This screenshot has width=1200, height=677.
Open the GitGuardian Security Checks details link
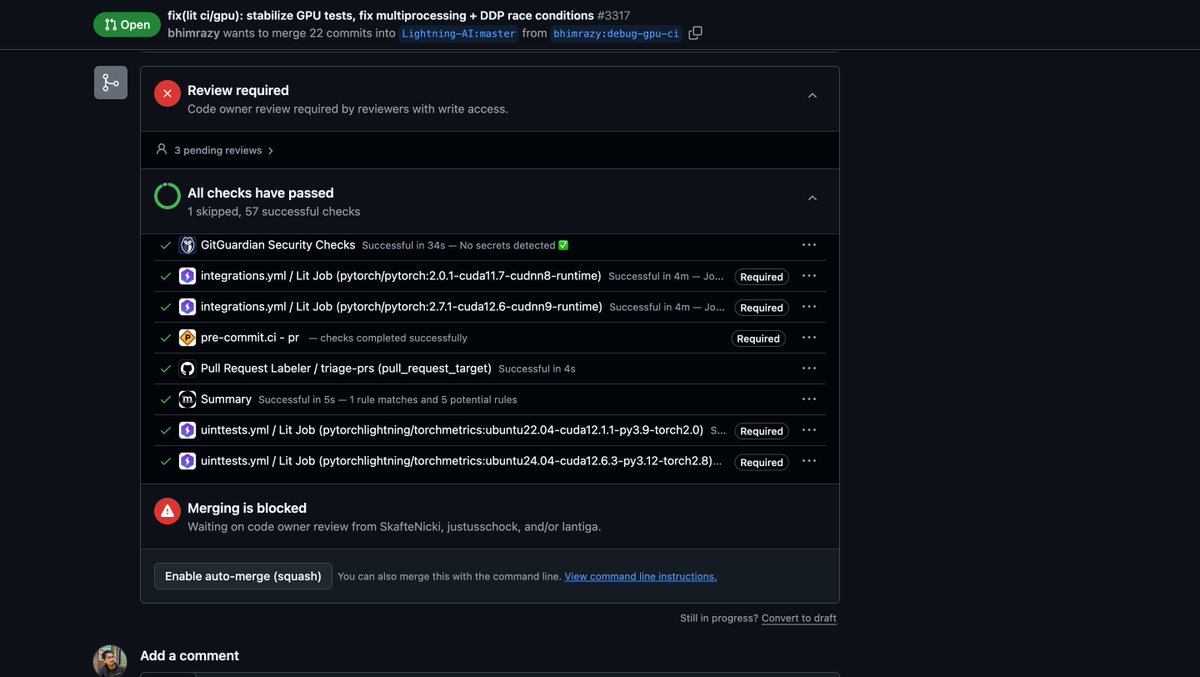tap(278, 245)
